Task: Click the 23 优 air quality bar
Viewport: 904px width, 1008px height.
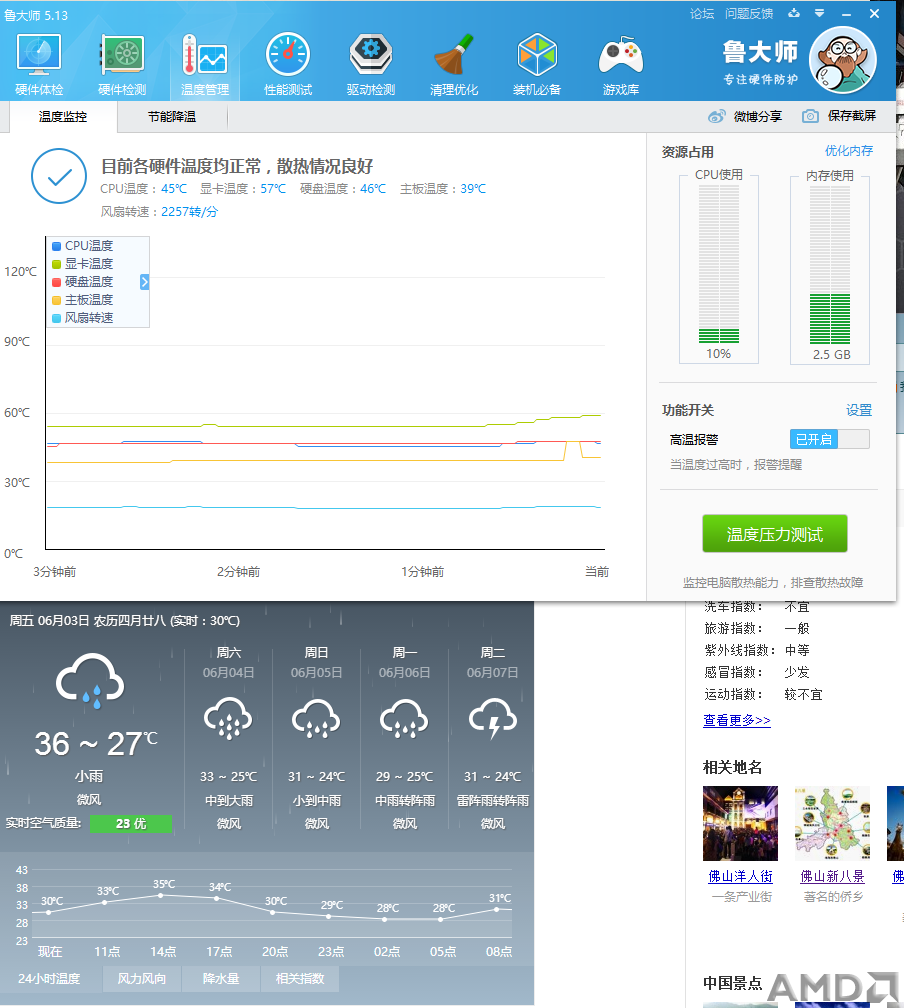Action: coord(131,824)
